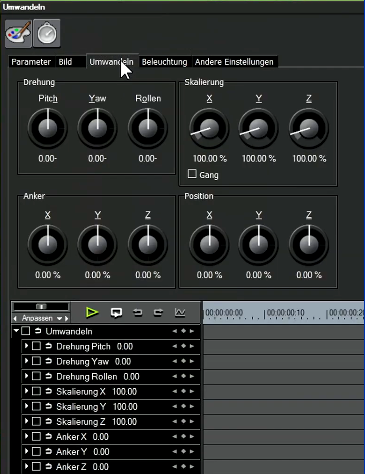Click the Position Y knob

pos(259,244)
